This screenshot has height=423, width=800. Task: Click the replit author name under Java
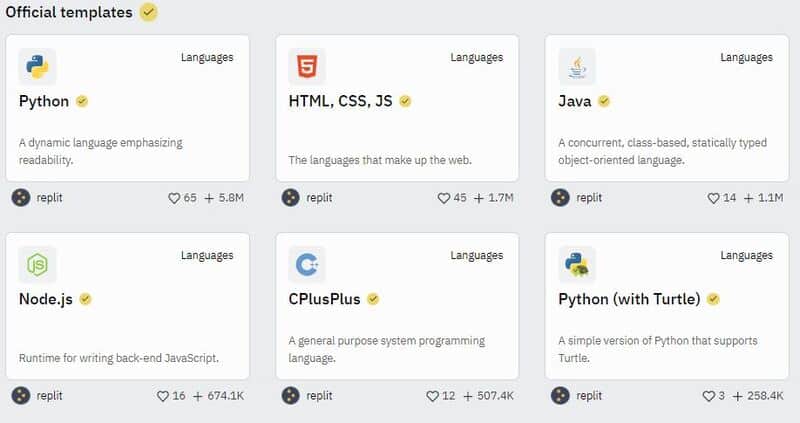coord(589,197)
